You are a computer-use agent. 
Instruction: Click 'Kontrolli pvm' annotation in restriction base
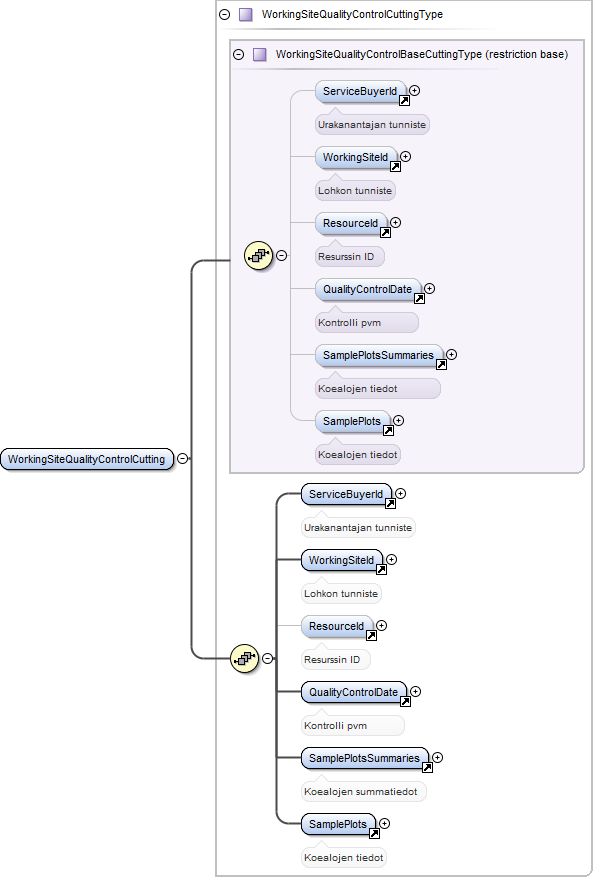pyautogui.click(x=367, y=323)
